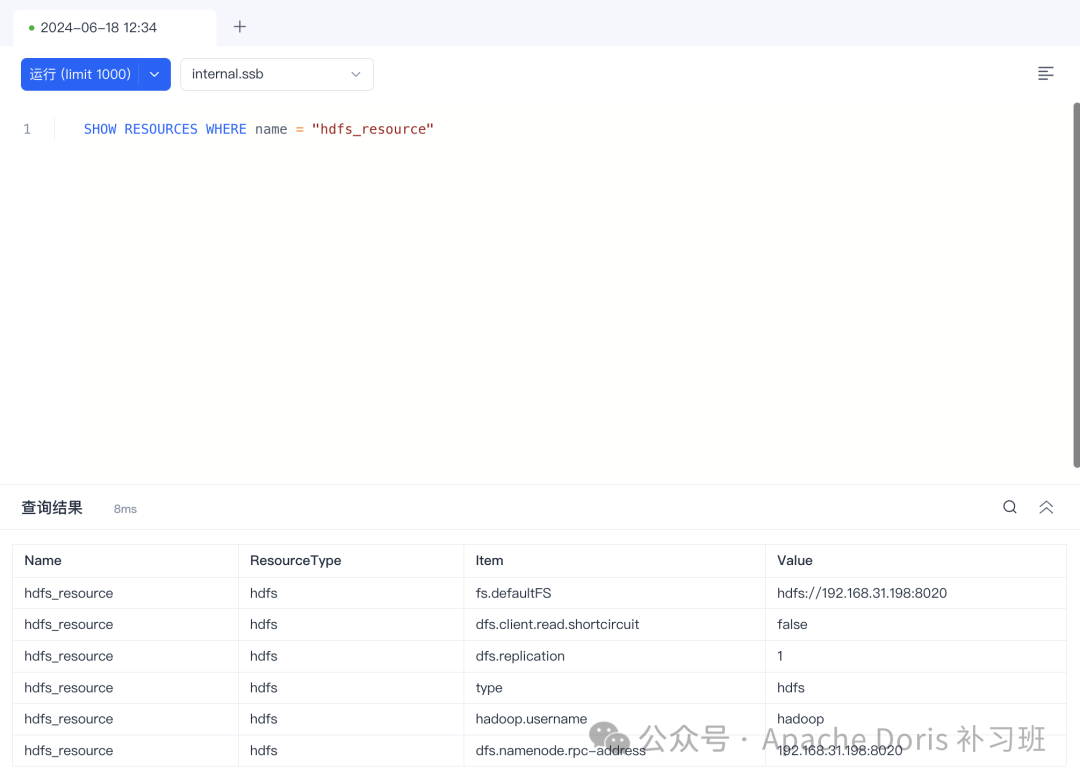Switch to the 2024-06-18 12:34 tab
The image size is (1080, 782).
point(115,28)
